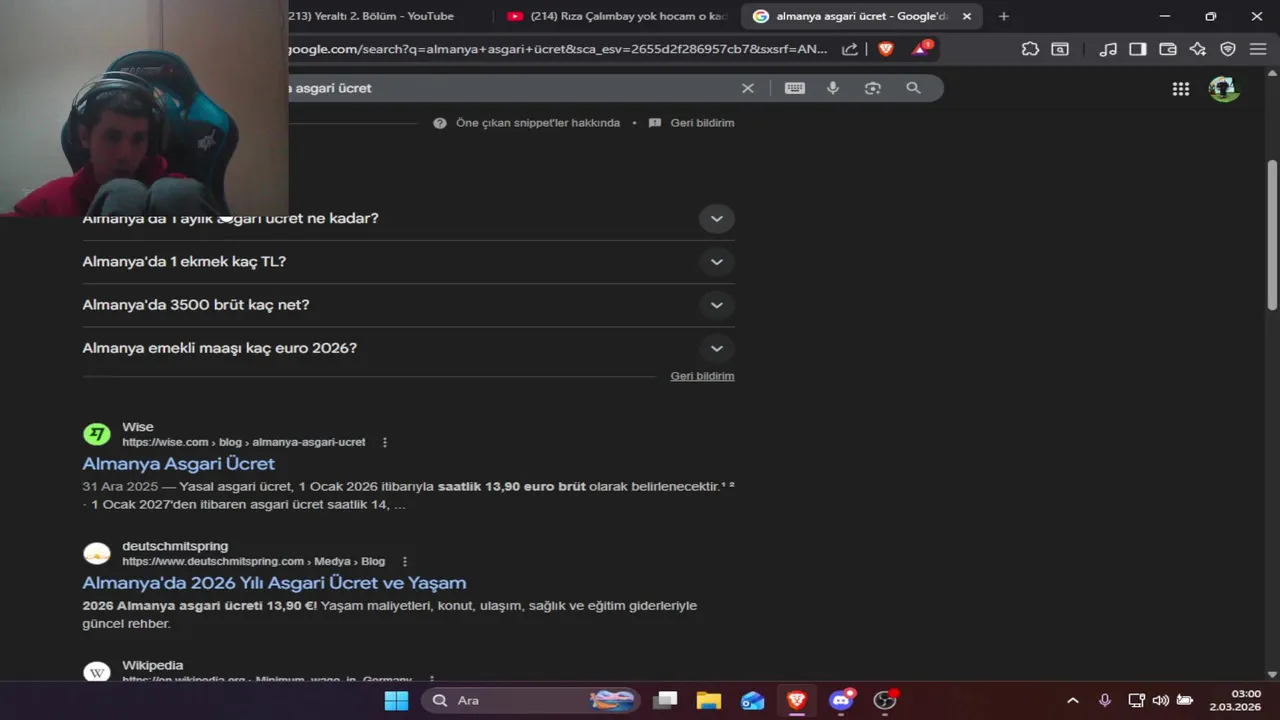The image size is (1280, 720).
Task: Click the wise.com blog URL breadcrumb
Action: click(244, 442)
